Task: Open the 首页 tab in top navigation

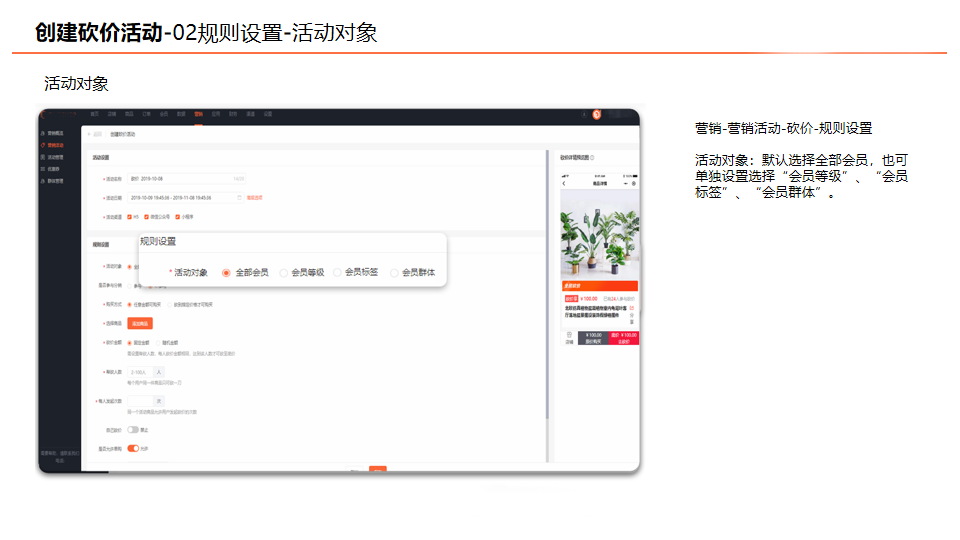Action: click(94, 114)
